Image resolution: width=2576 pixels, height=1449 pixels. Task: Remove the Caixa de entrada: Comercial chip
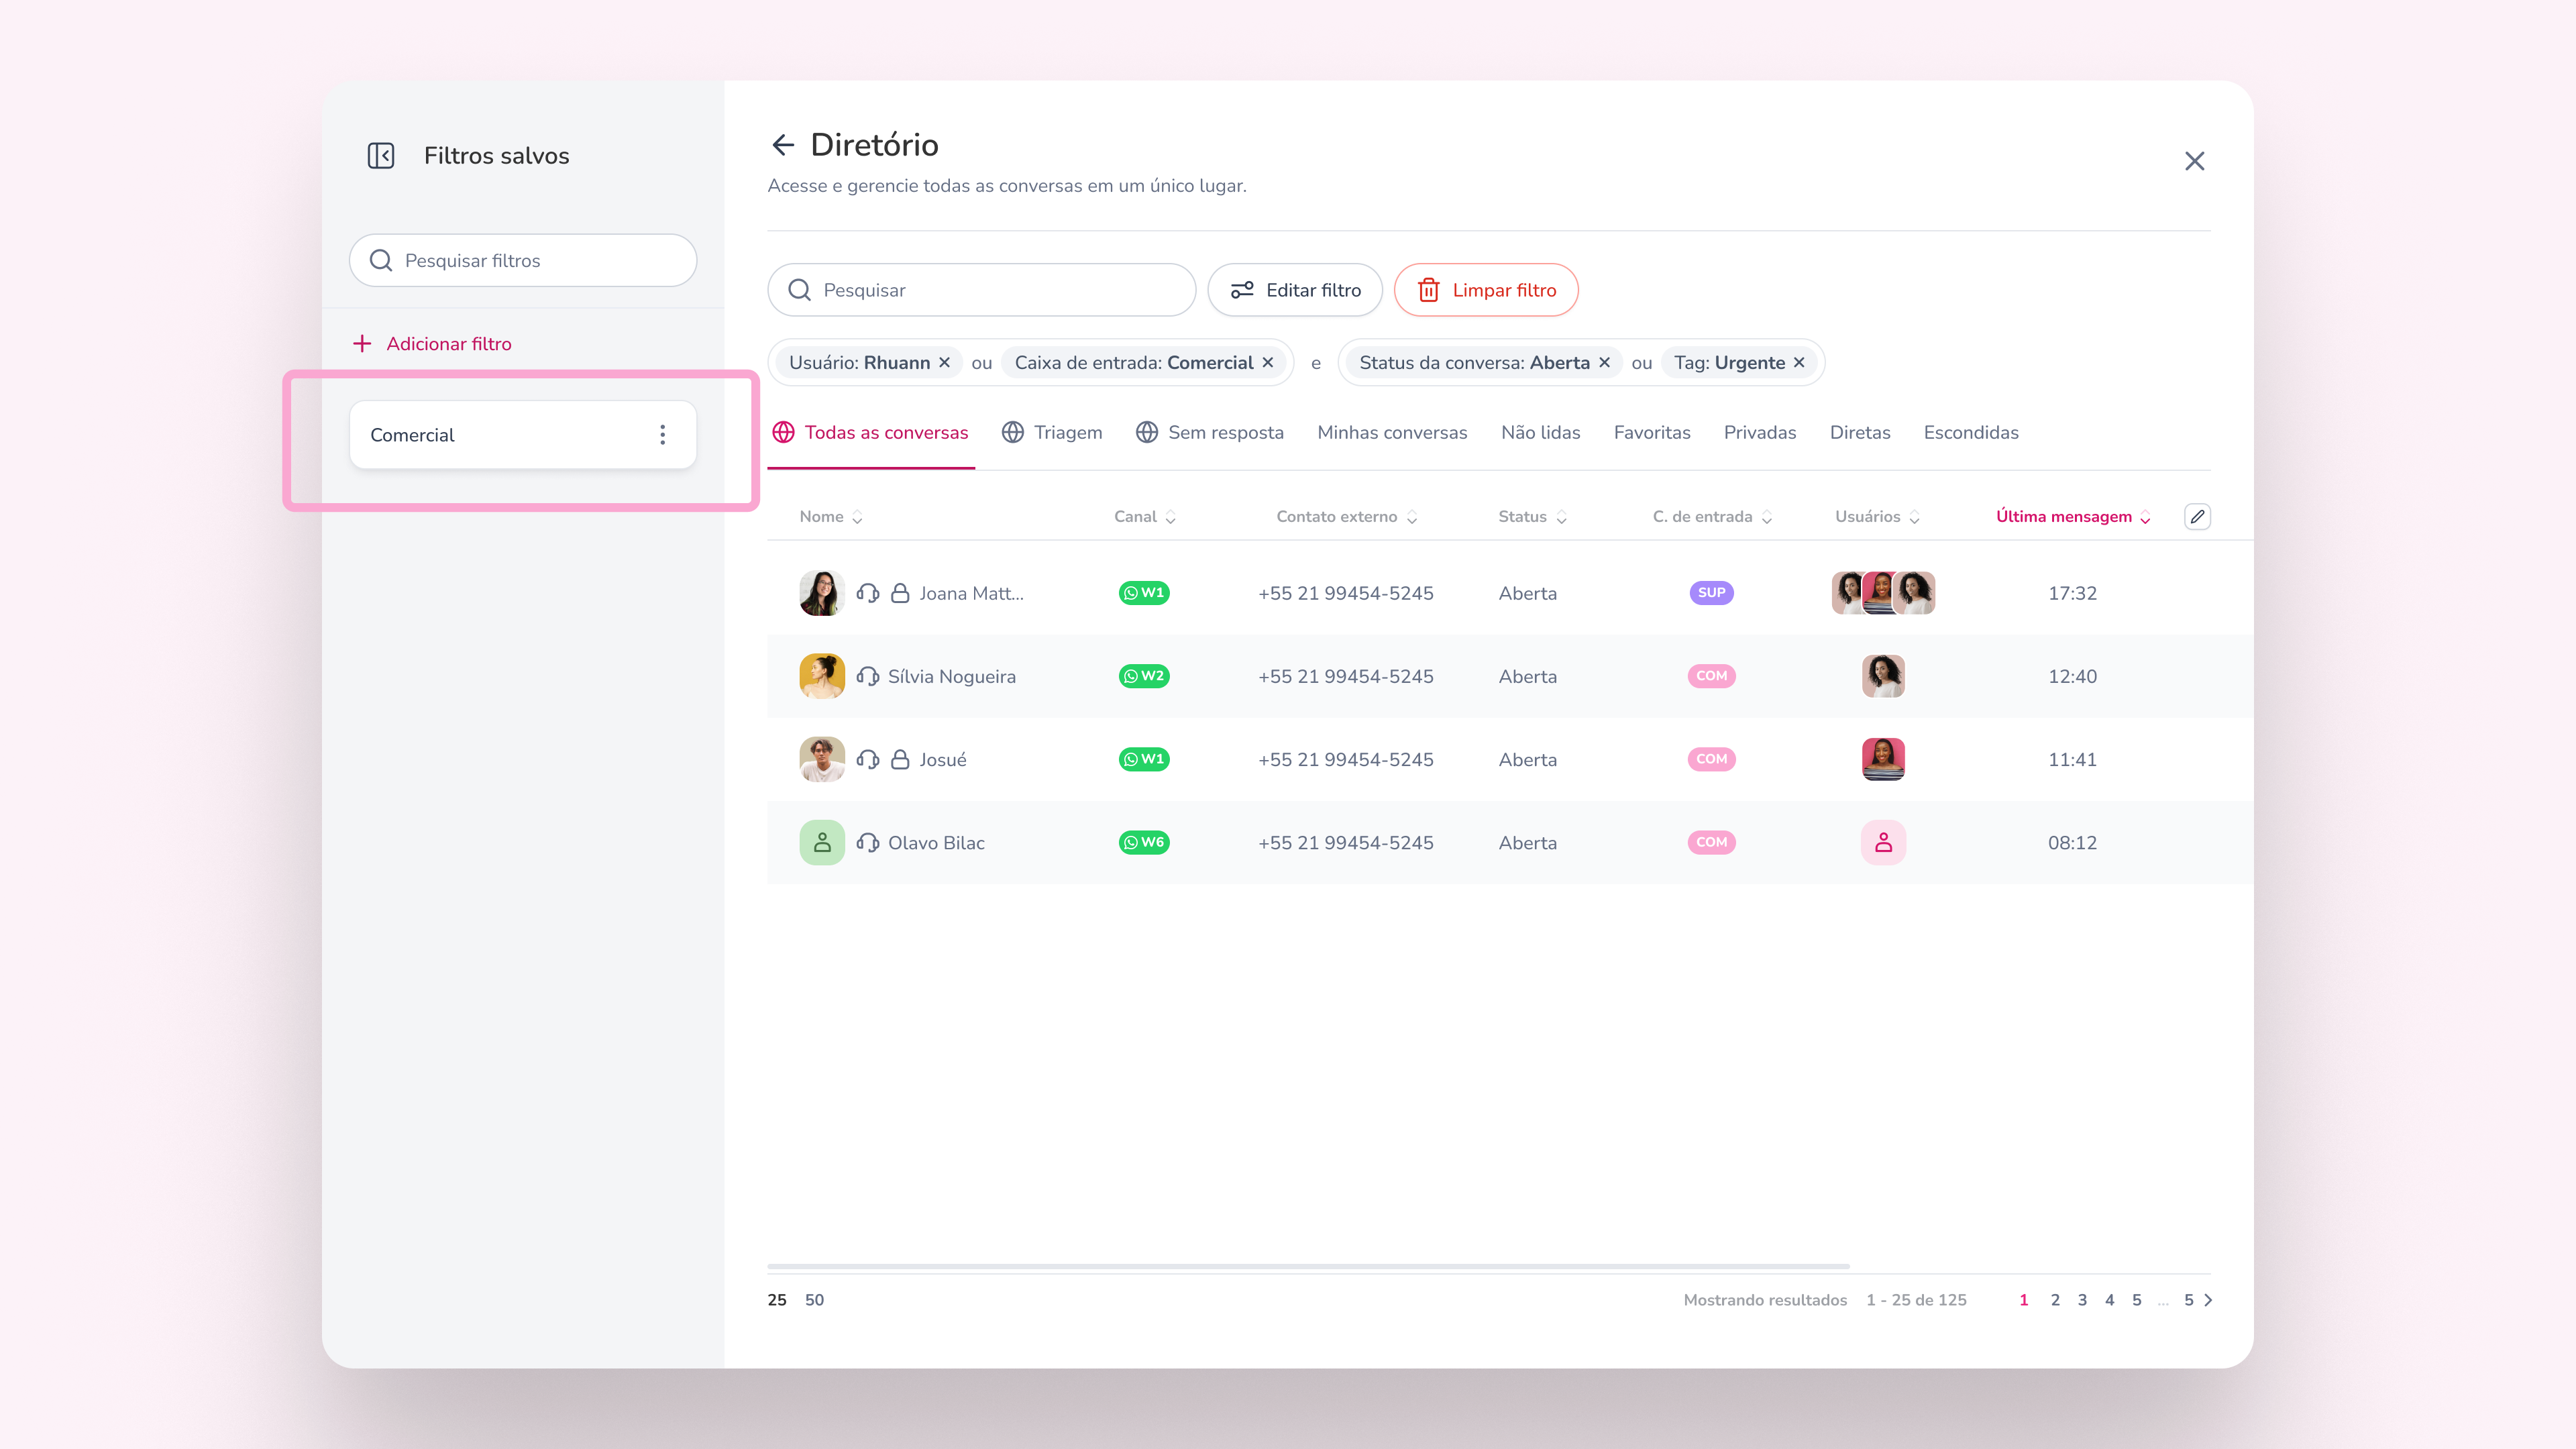click(x=1267, y=362)
